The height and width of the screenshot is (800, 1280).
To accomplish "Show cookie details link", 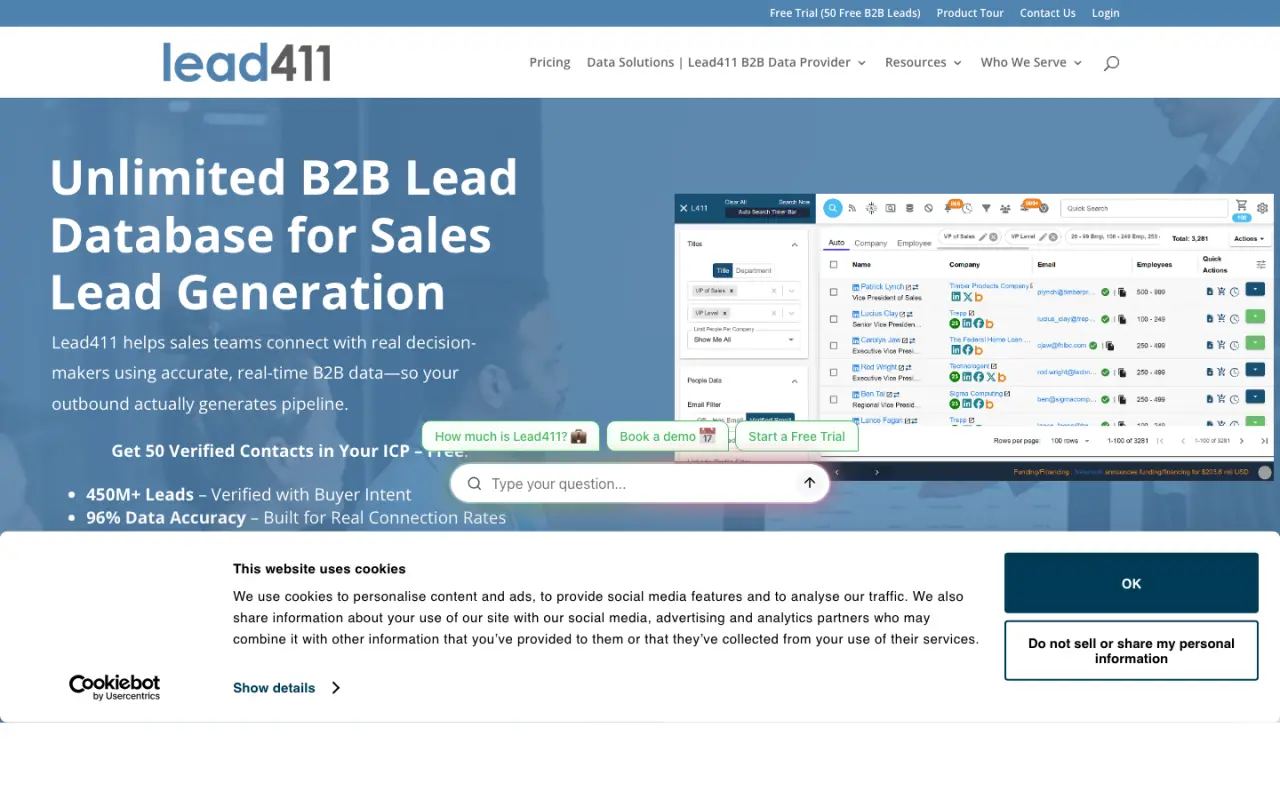I will tap(286, 688).
